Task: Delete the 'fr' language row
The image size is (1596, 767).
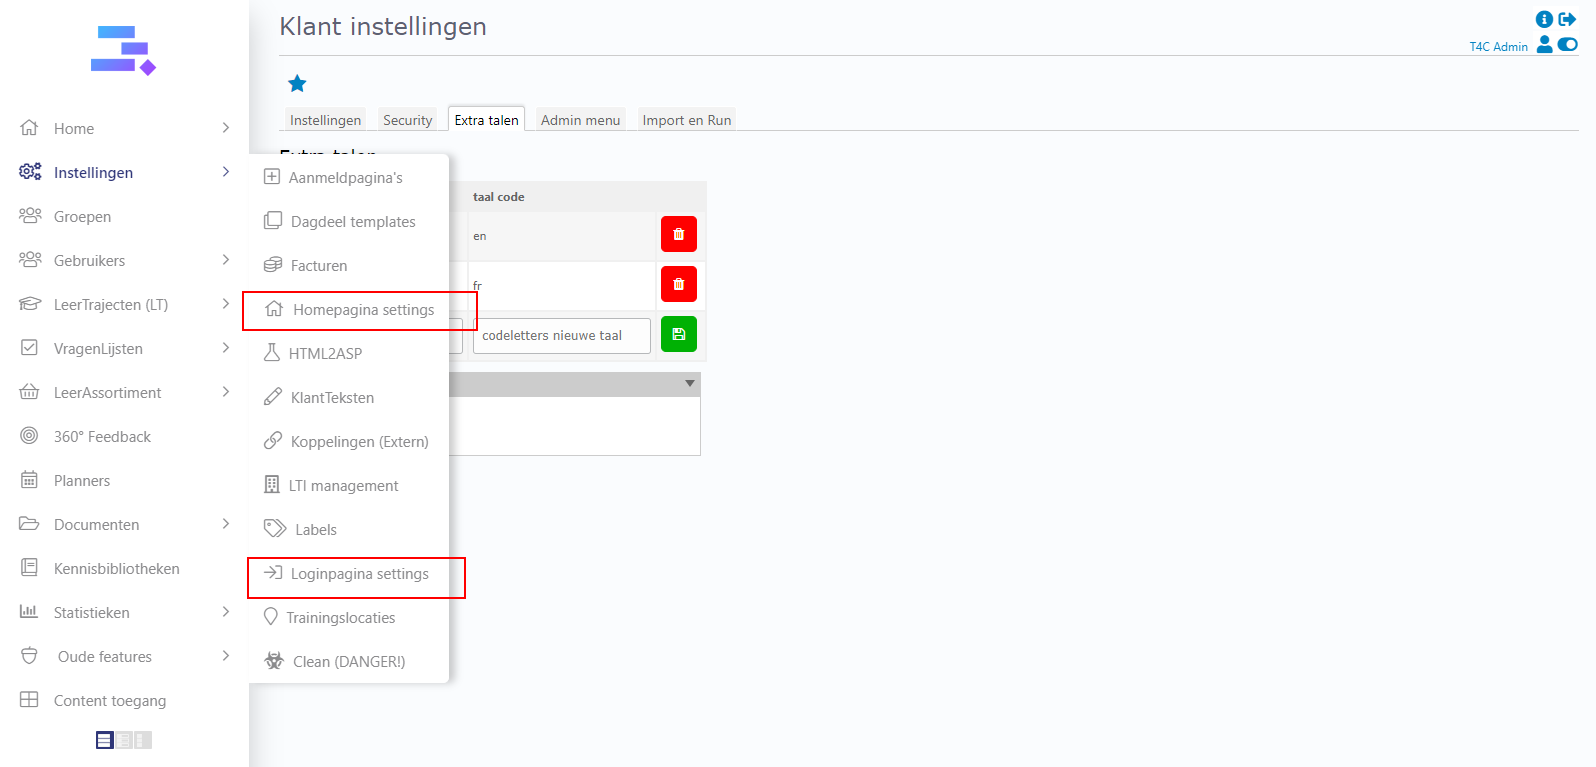Action: 678,285
